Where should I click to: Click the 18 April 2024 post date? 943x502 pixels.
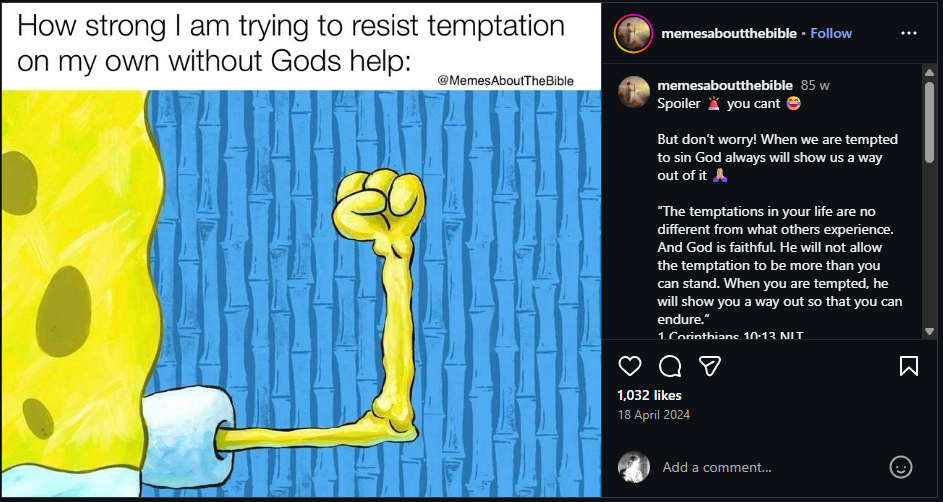coord(654,415)
